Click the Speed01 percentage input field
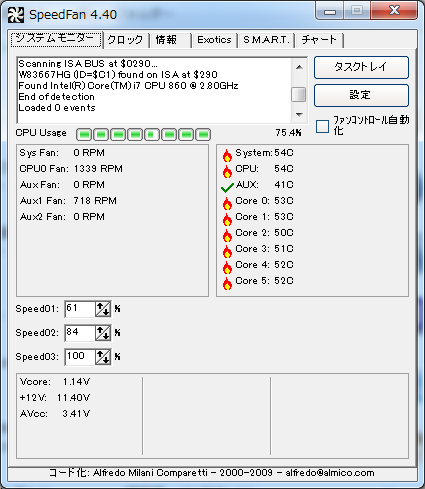425x489 pixels. tap(80, 309)
